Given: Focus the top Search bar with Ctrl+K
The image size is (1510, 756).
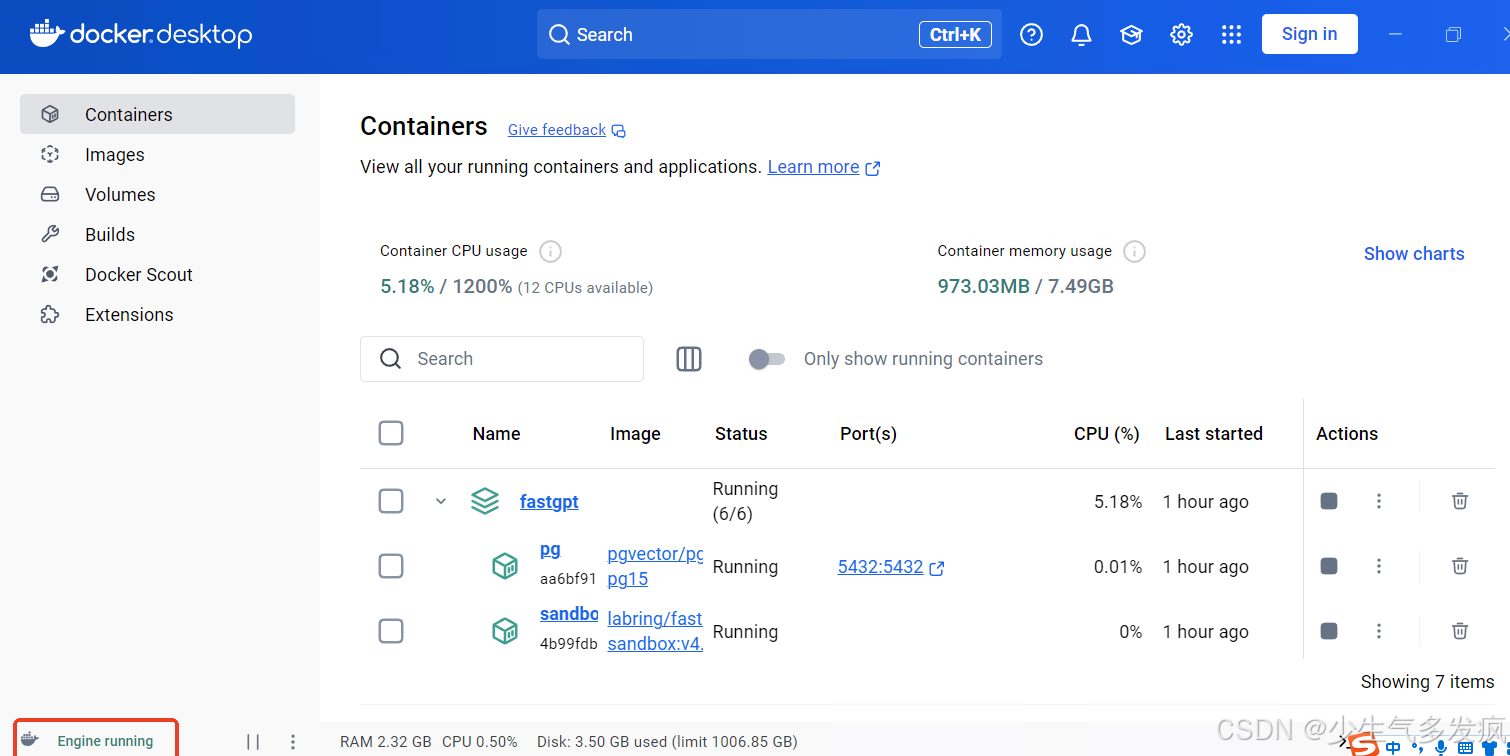Looking at the screenshot, I should pyautogui.click(x=769, y=35).
